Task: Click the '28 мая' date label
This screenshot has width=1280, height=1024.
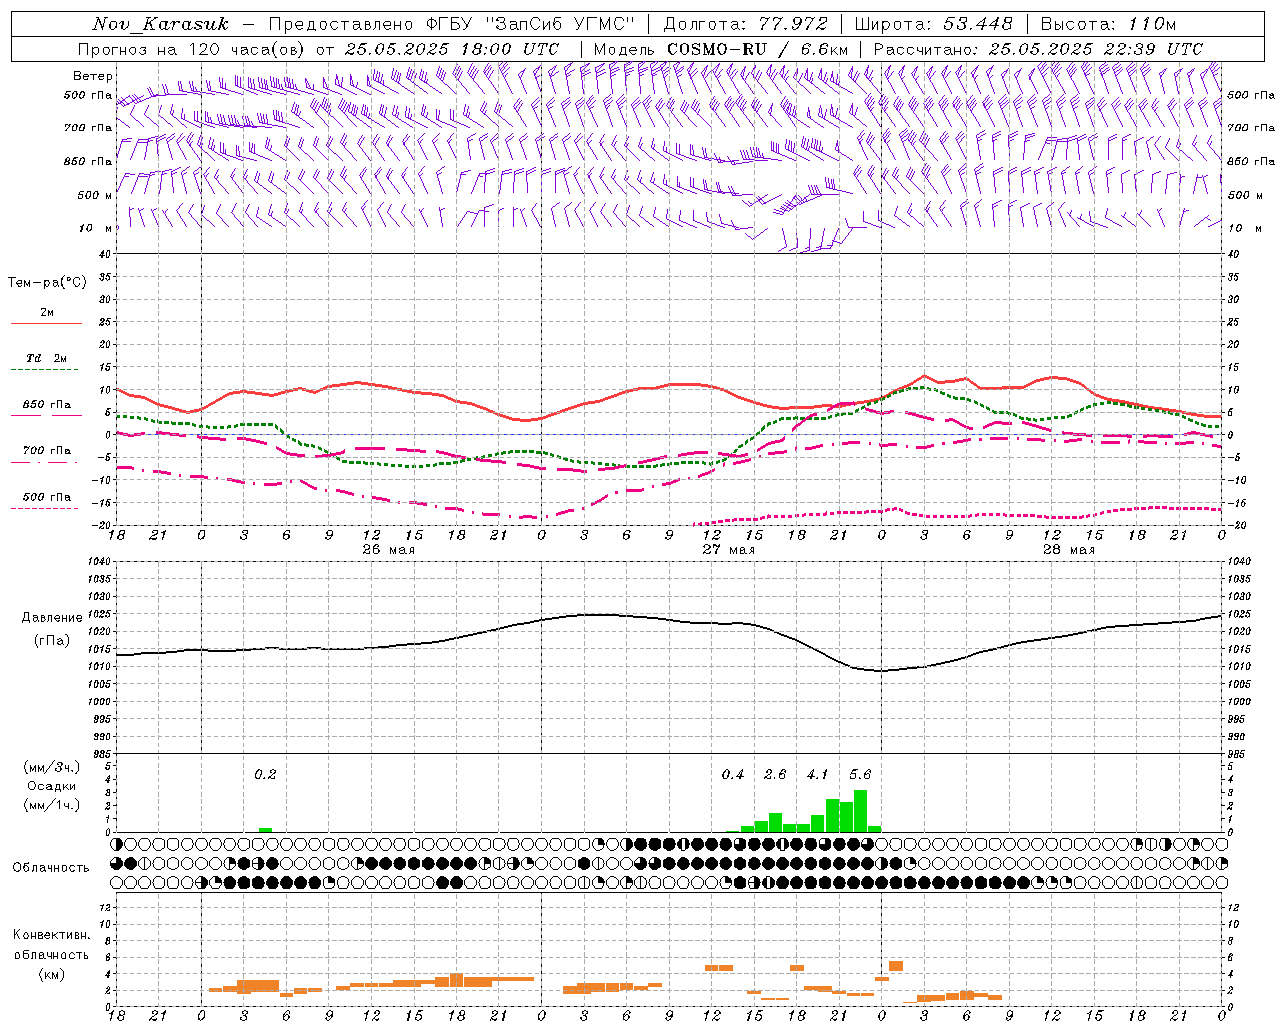Action: point(1069,550)
